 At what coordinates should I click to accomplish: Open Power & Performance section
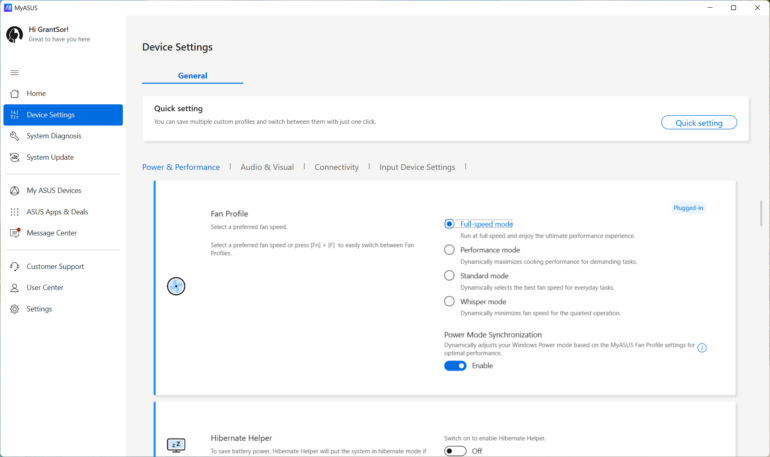click(x=181, y=167)
